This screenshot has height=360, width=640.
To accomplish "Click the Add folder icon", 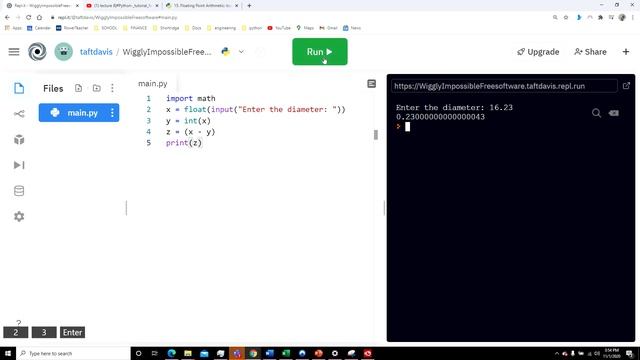I will [96, 88].
